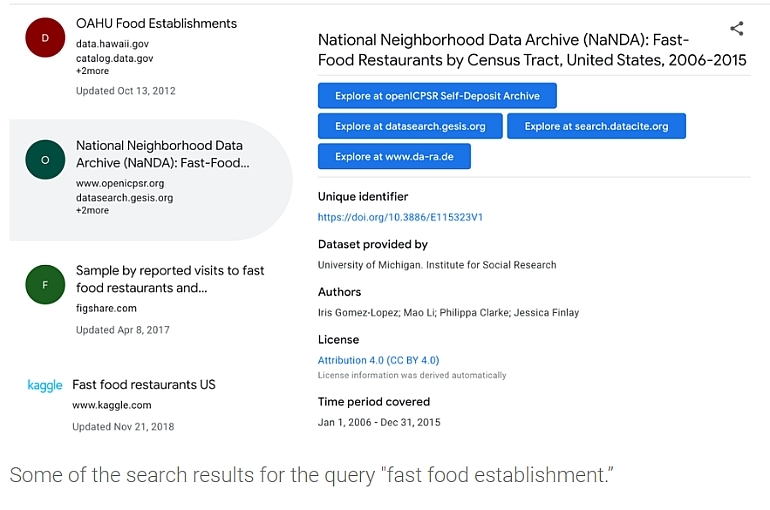Click the www.kaggle.com source text
The height and width of the screenshot is (510, 770).
click(x=112, y=405)
